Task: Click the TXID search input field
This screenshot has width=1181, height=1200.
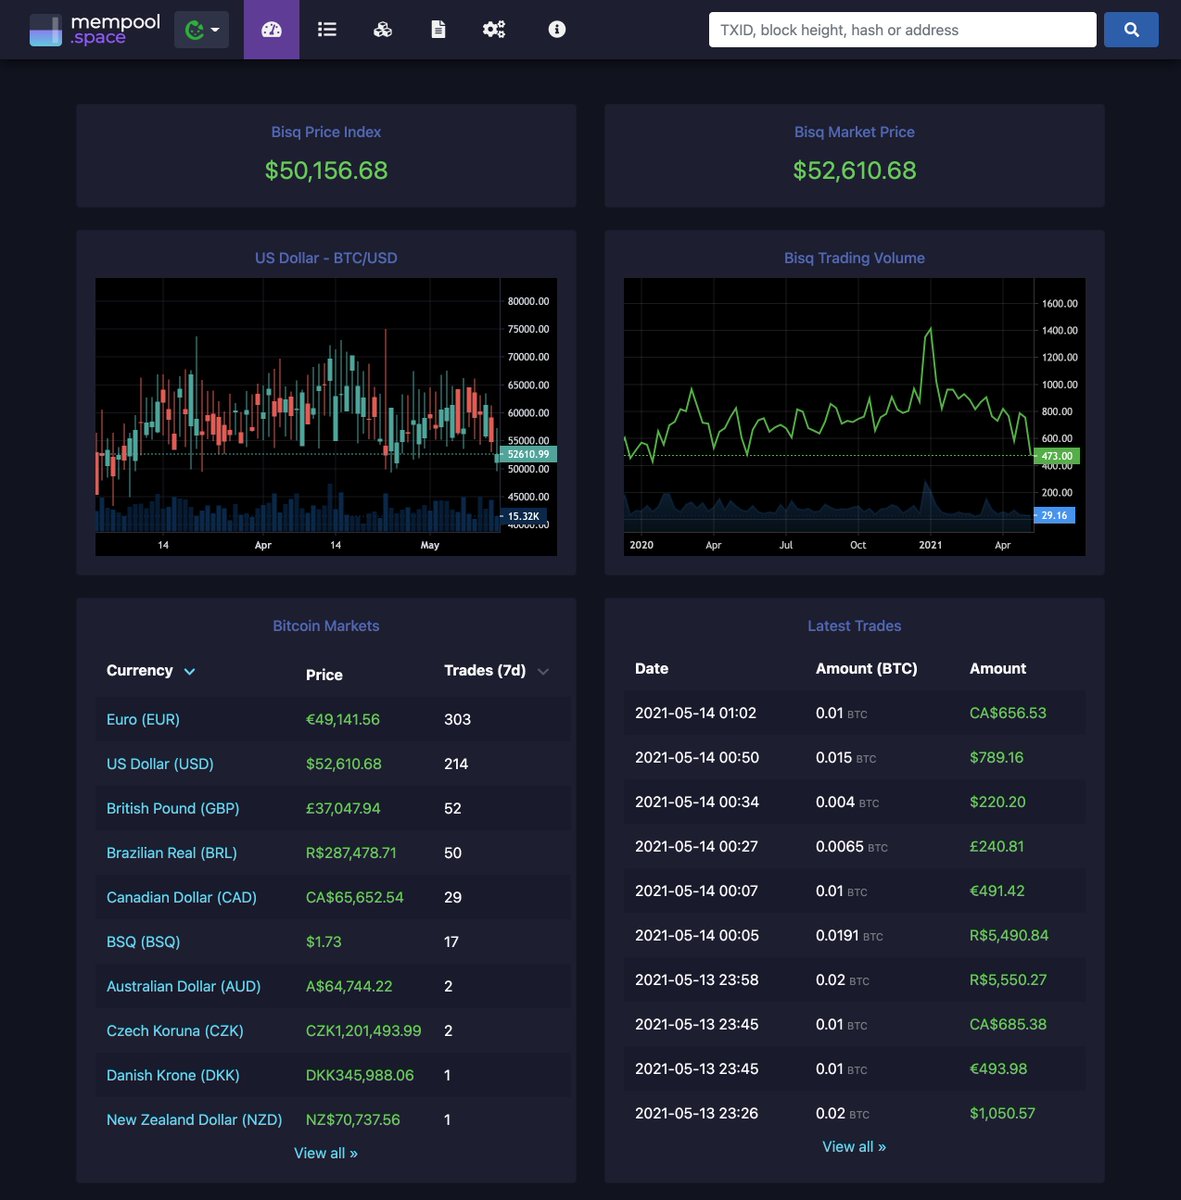Action: [901, 29]
